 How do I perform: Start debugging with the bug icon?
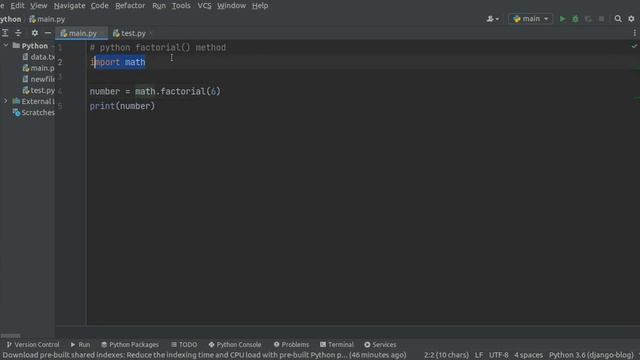click(x=575, y=19)
